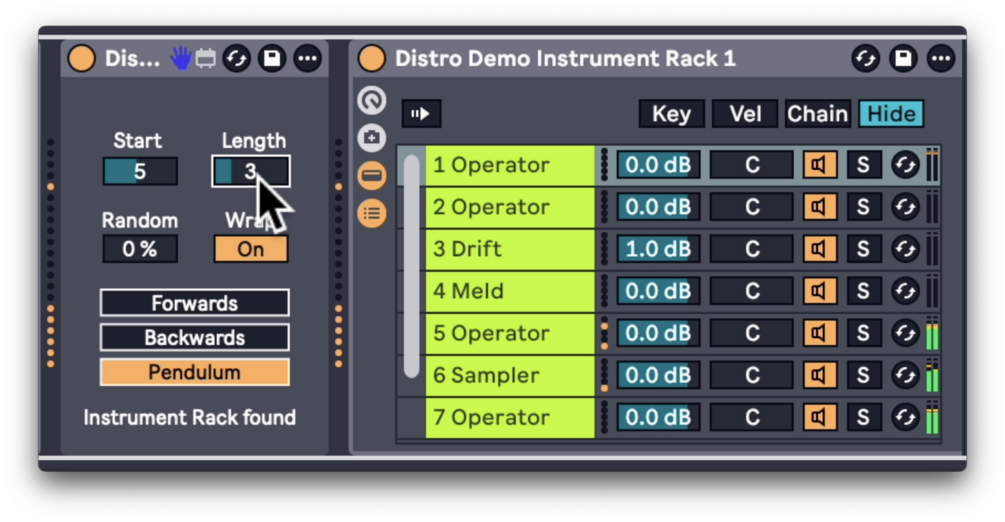Mute the 4 Meld chain with speaker icon
1005x522 pixels.
(820, 291)
